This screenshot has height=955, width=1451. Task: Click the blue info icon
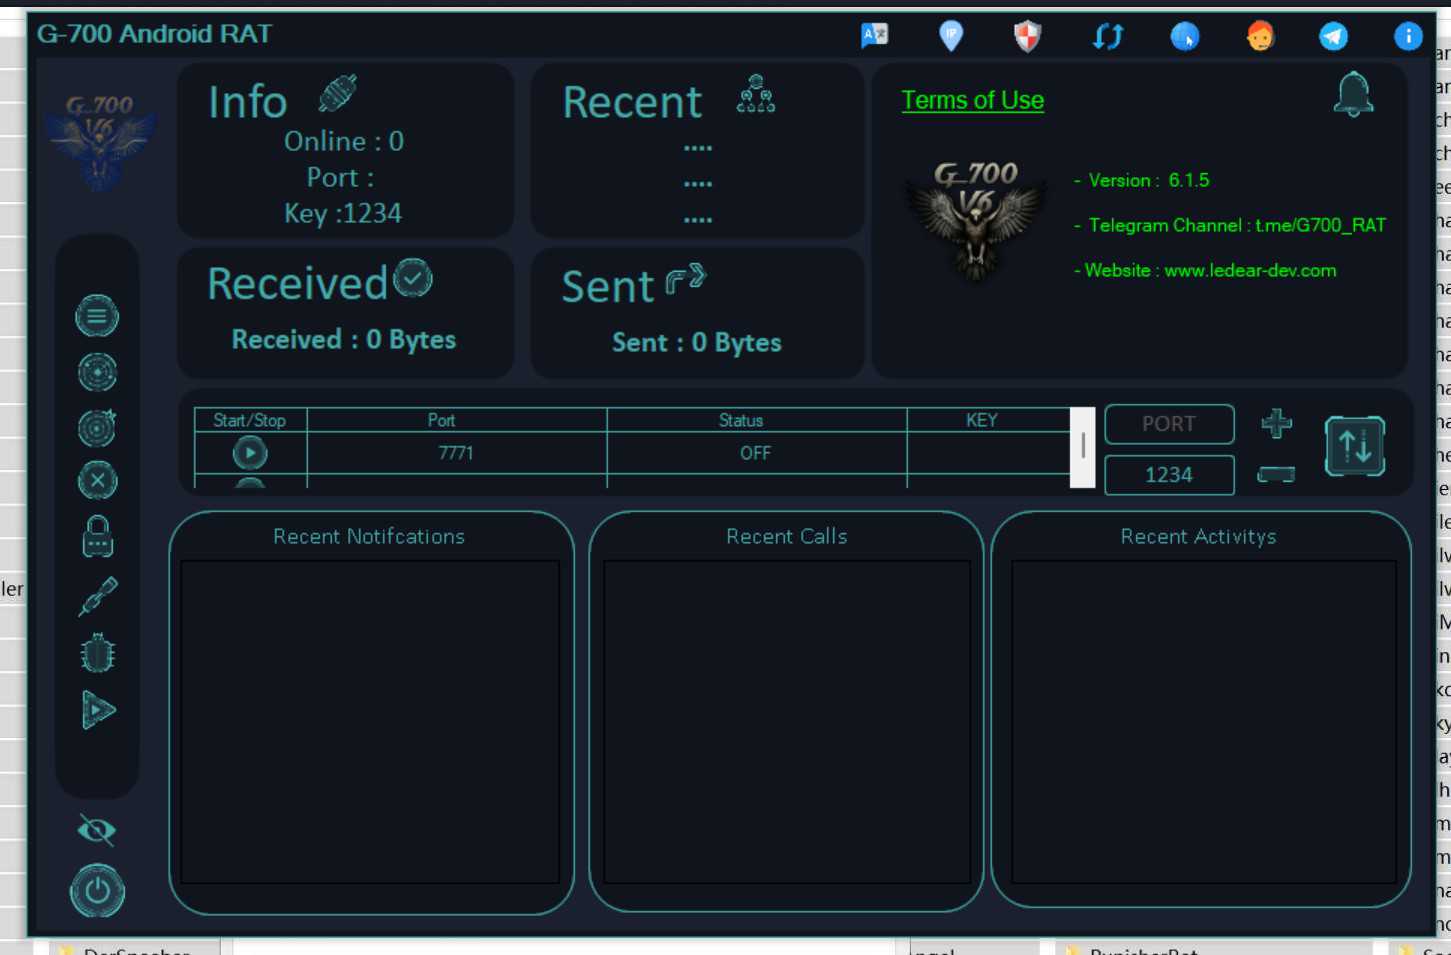tap(1408, 37)
